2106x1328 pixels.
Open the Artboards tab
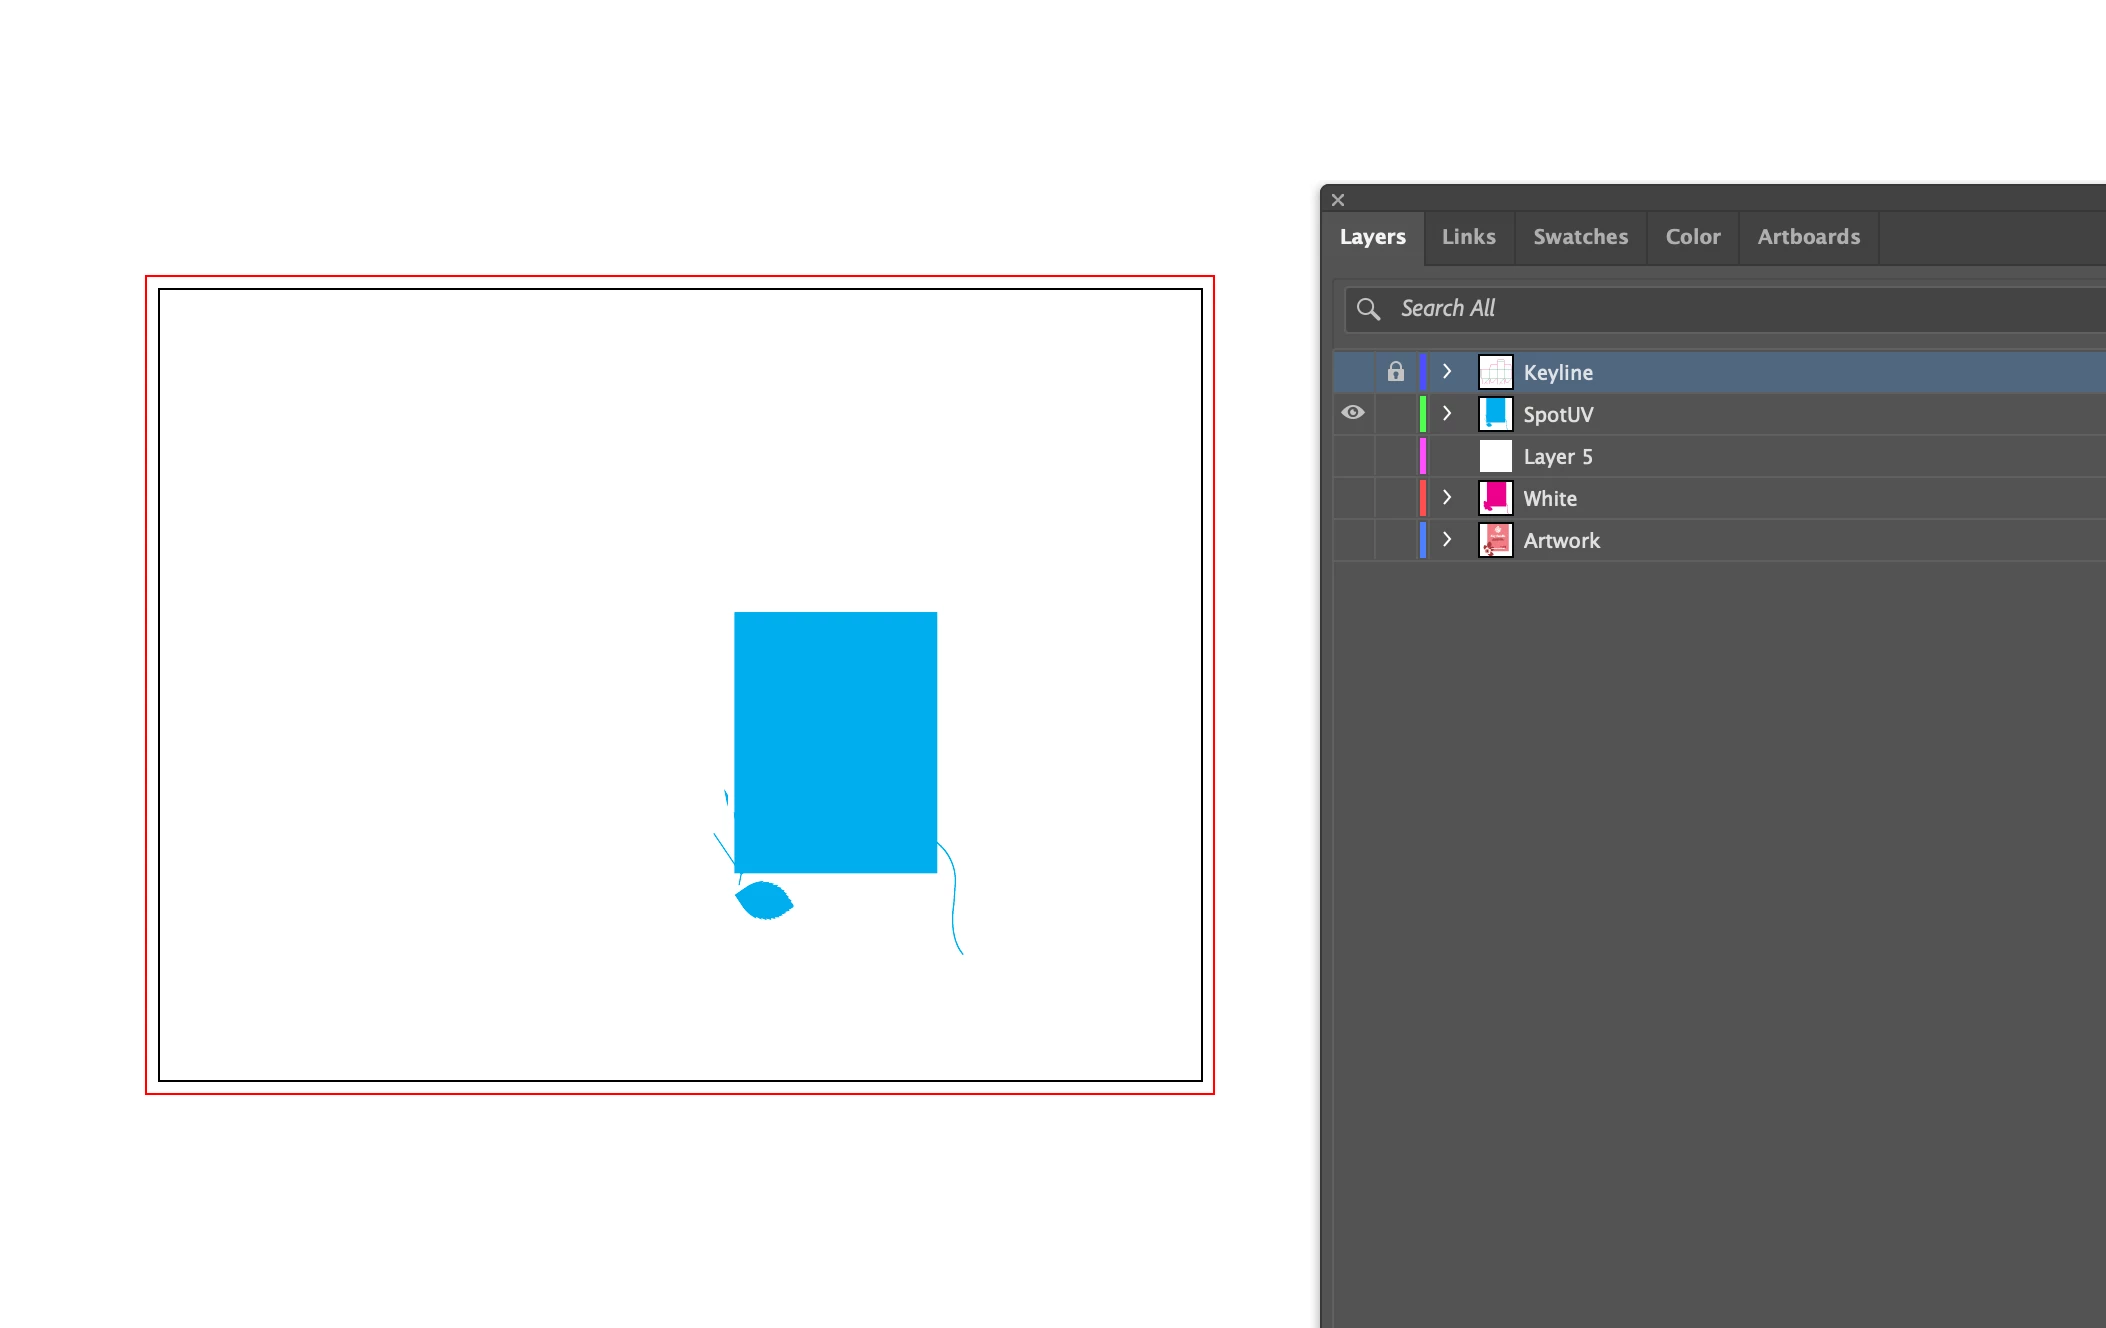pyautogui.click(x=1808, y=237)
